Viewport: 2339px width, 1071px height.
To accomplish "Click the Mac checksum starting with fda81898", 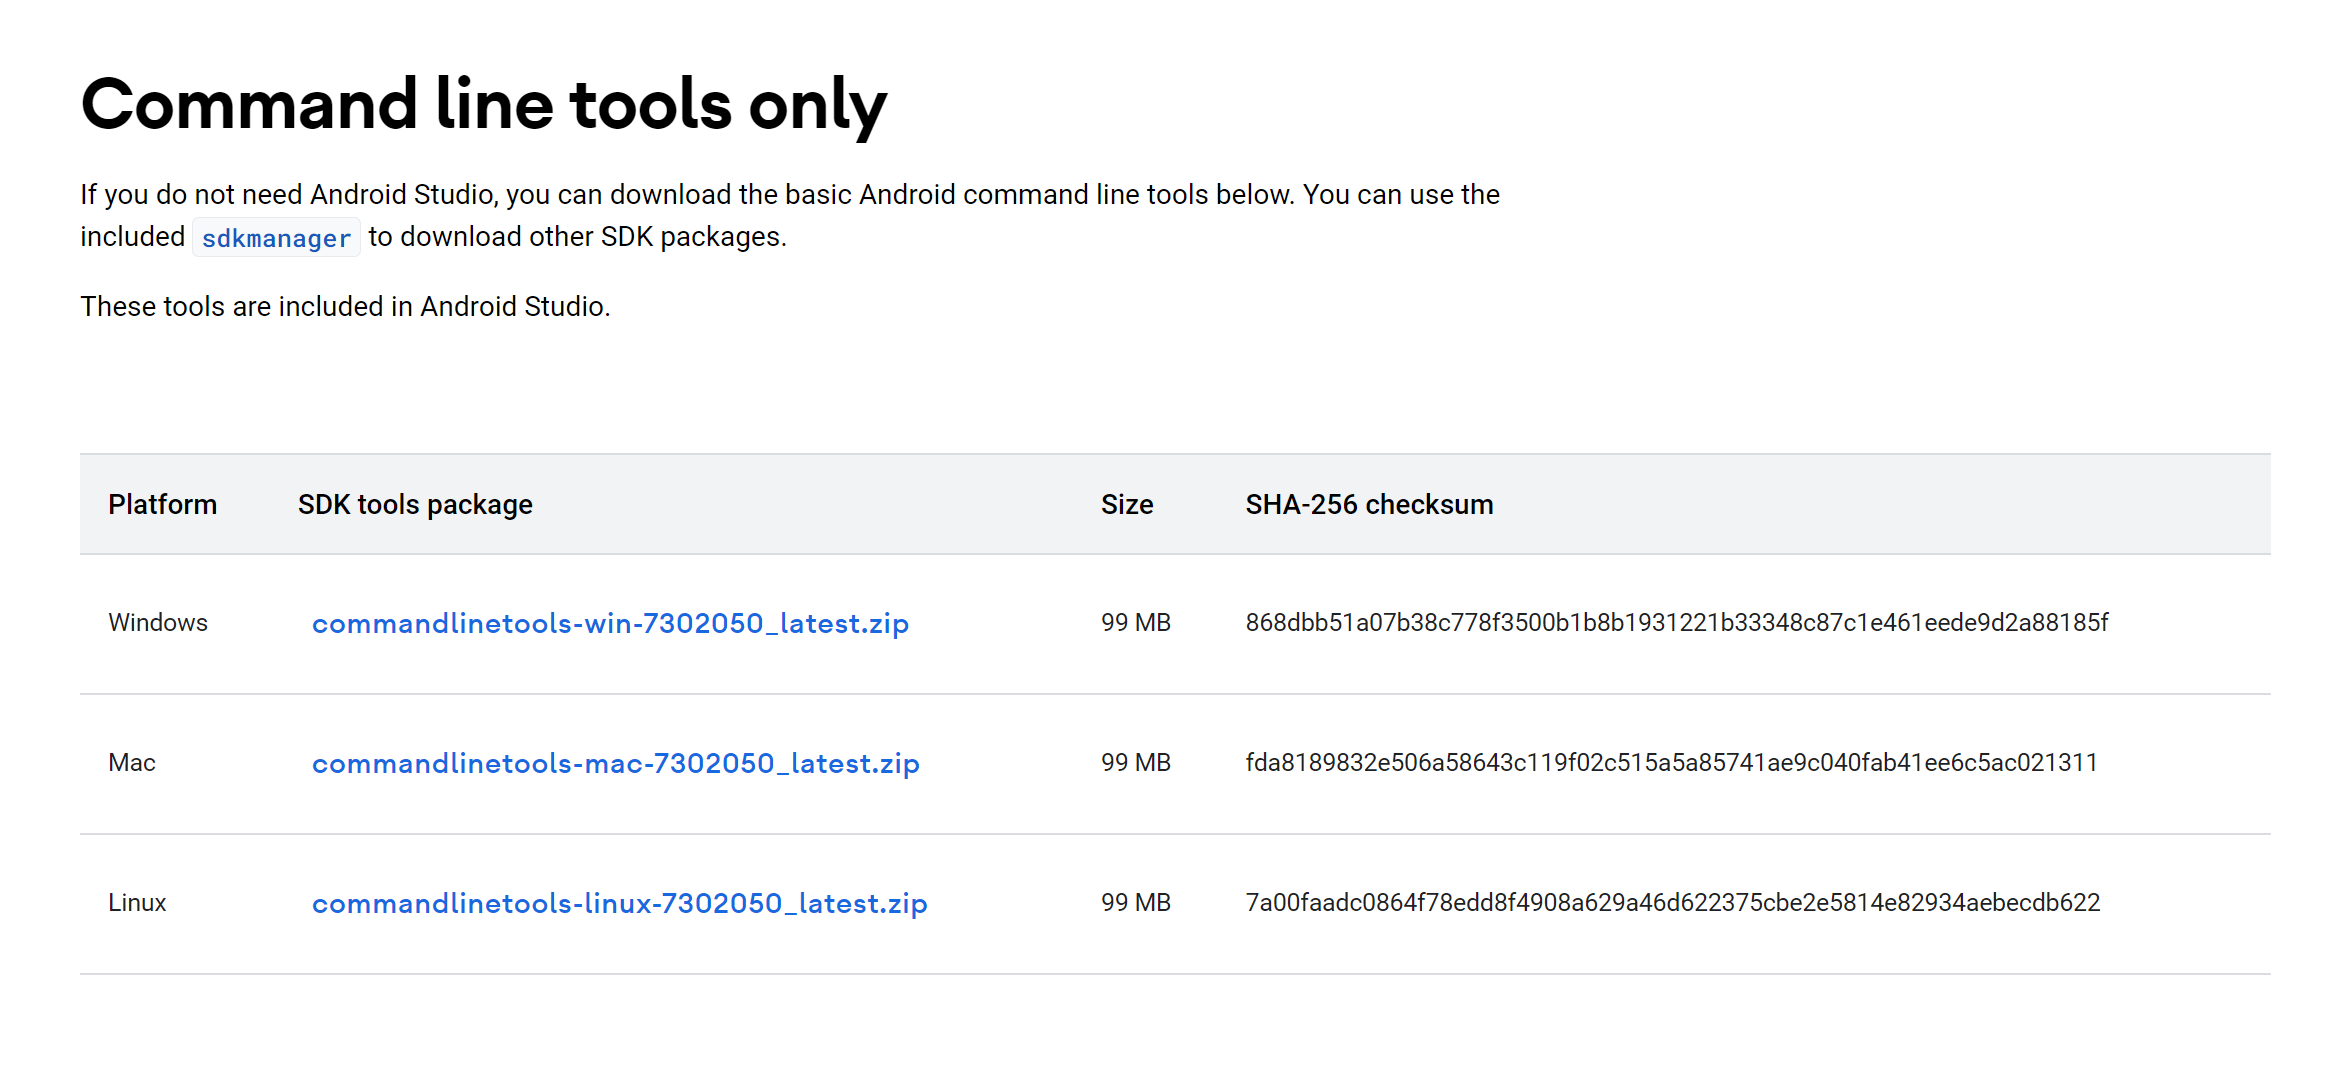I will [1671, 762].
